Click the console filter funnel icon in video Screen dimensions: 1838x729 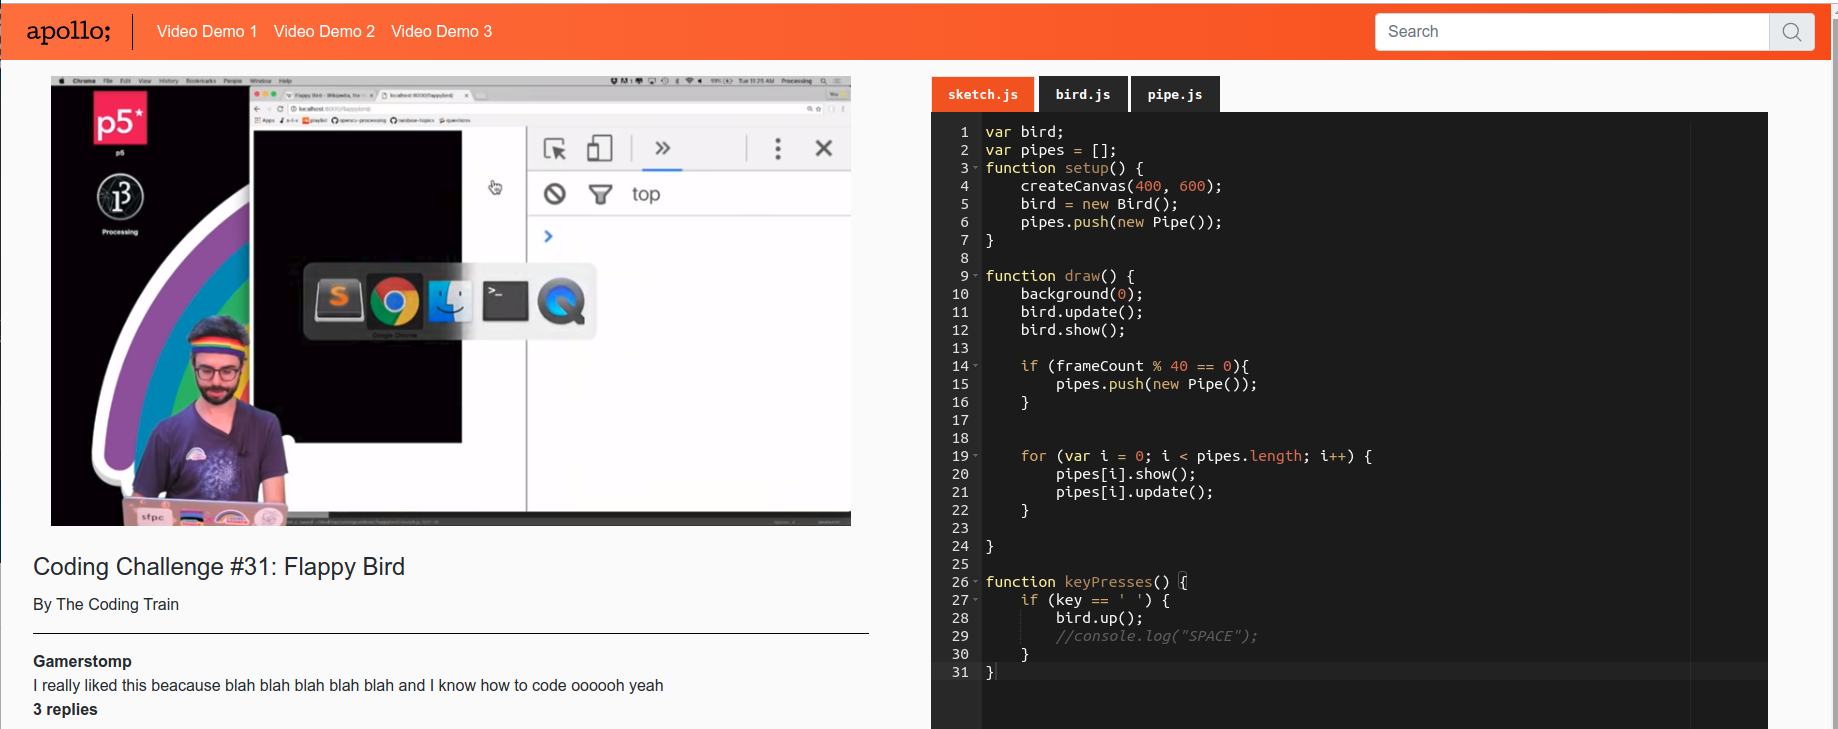[600, 194]
